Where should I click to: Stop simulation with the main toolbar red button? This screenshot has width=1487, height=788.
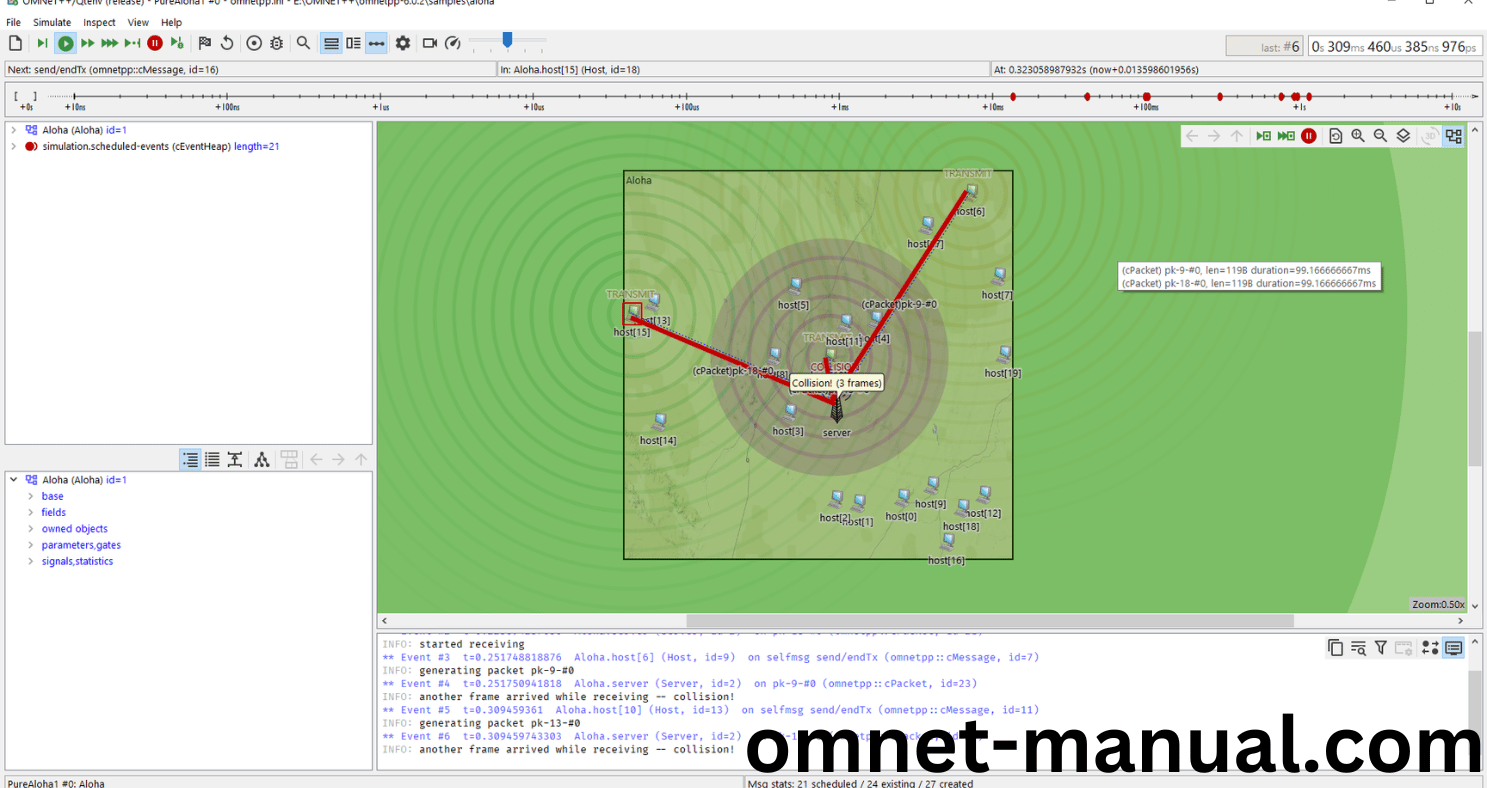(x=155, y=43)
